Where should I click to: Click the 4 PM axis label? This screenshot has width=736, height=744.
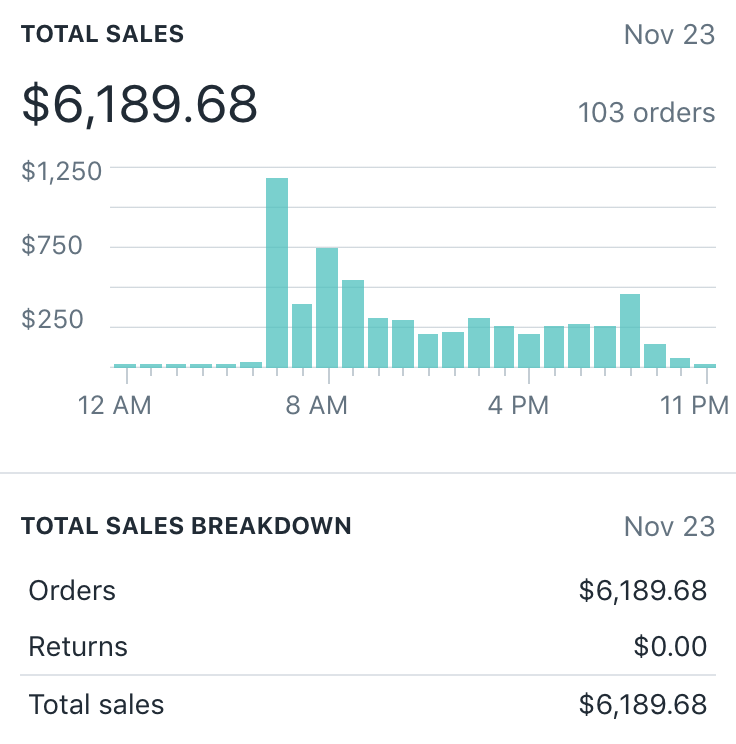pos(518,406)
